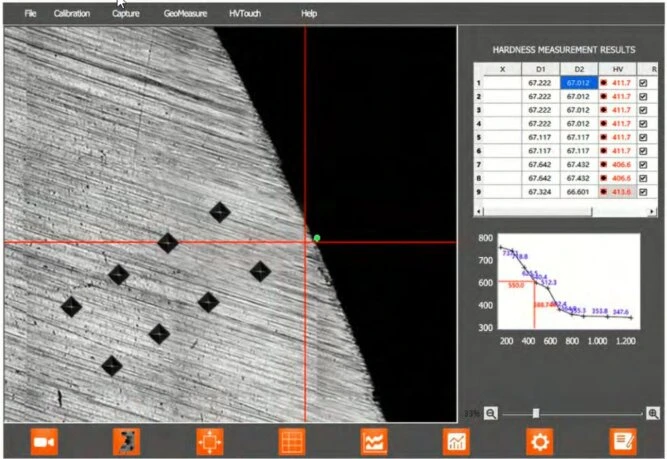This screenshot has height=459, width=667.
Task: Click the zoom slider handle
Action: [536, 413]
